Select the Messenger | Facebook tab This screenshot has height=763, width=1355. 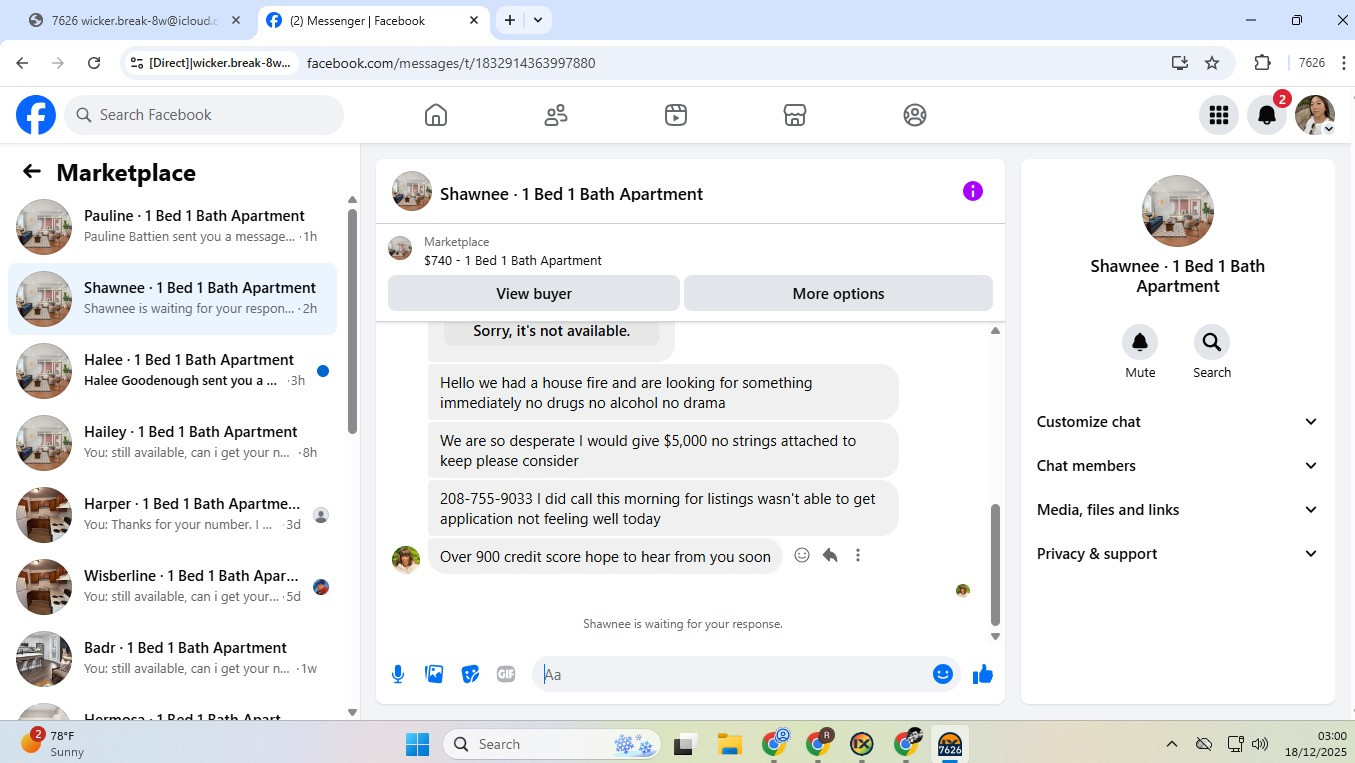pos(374,20)
